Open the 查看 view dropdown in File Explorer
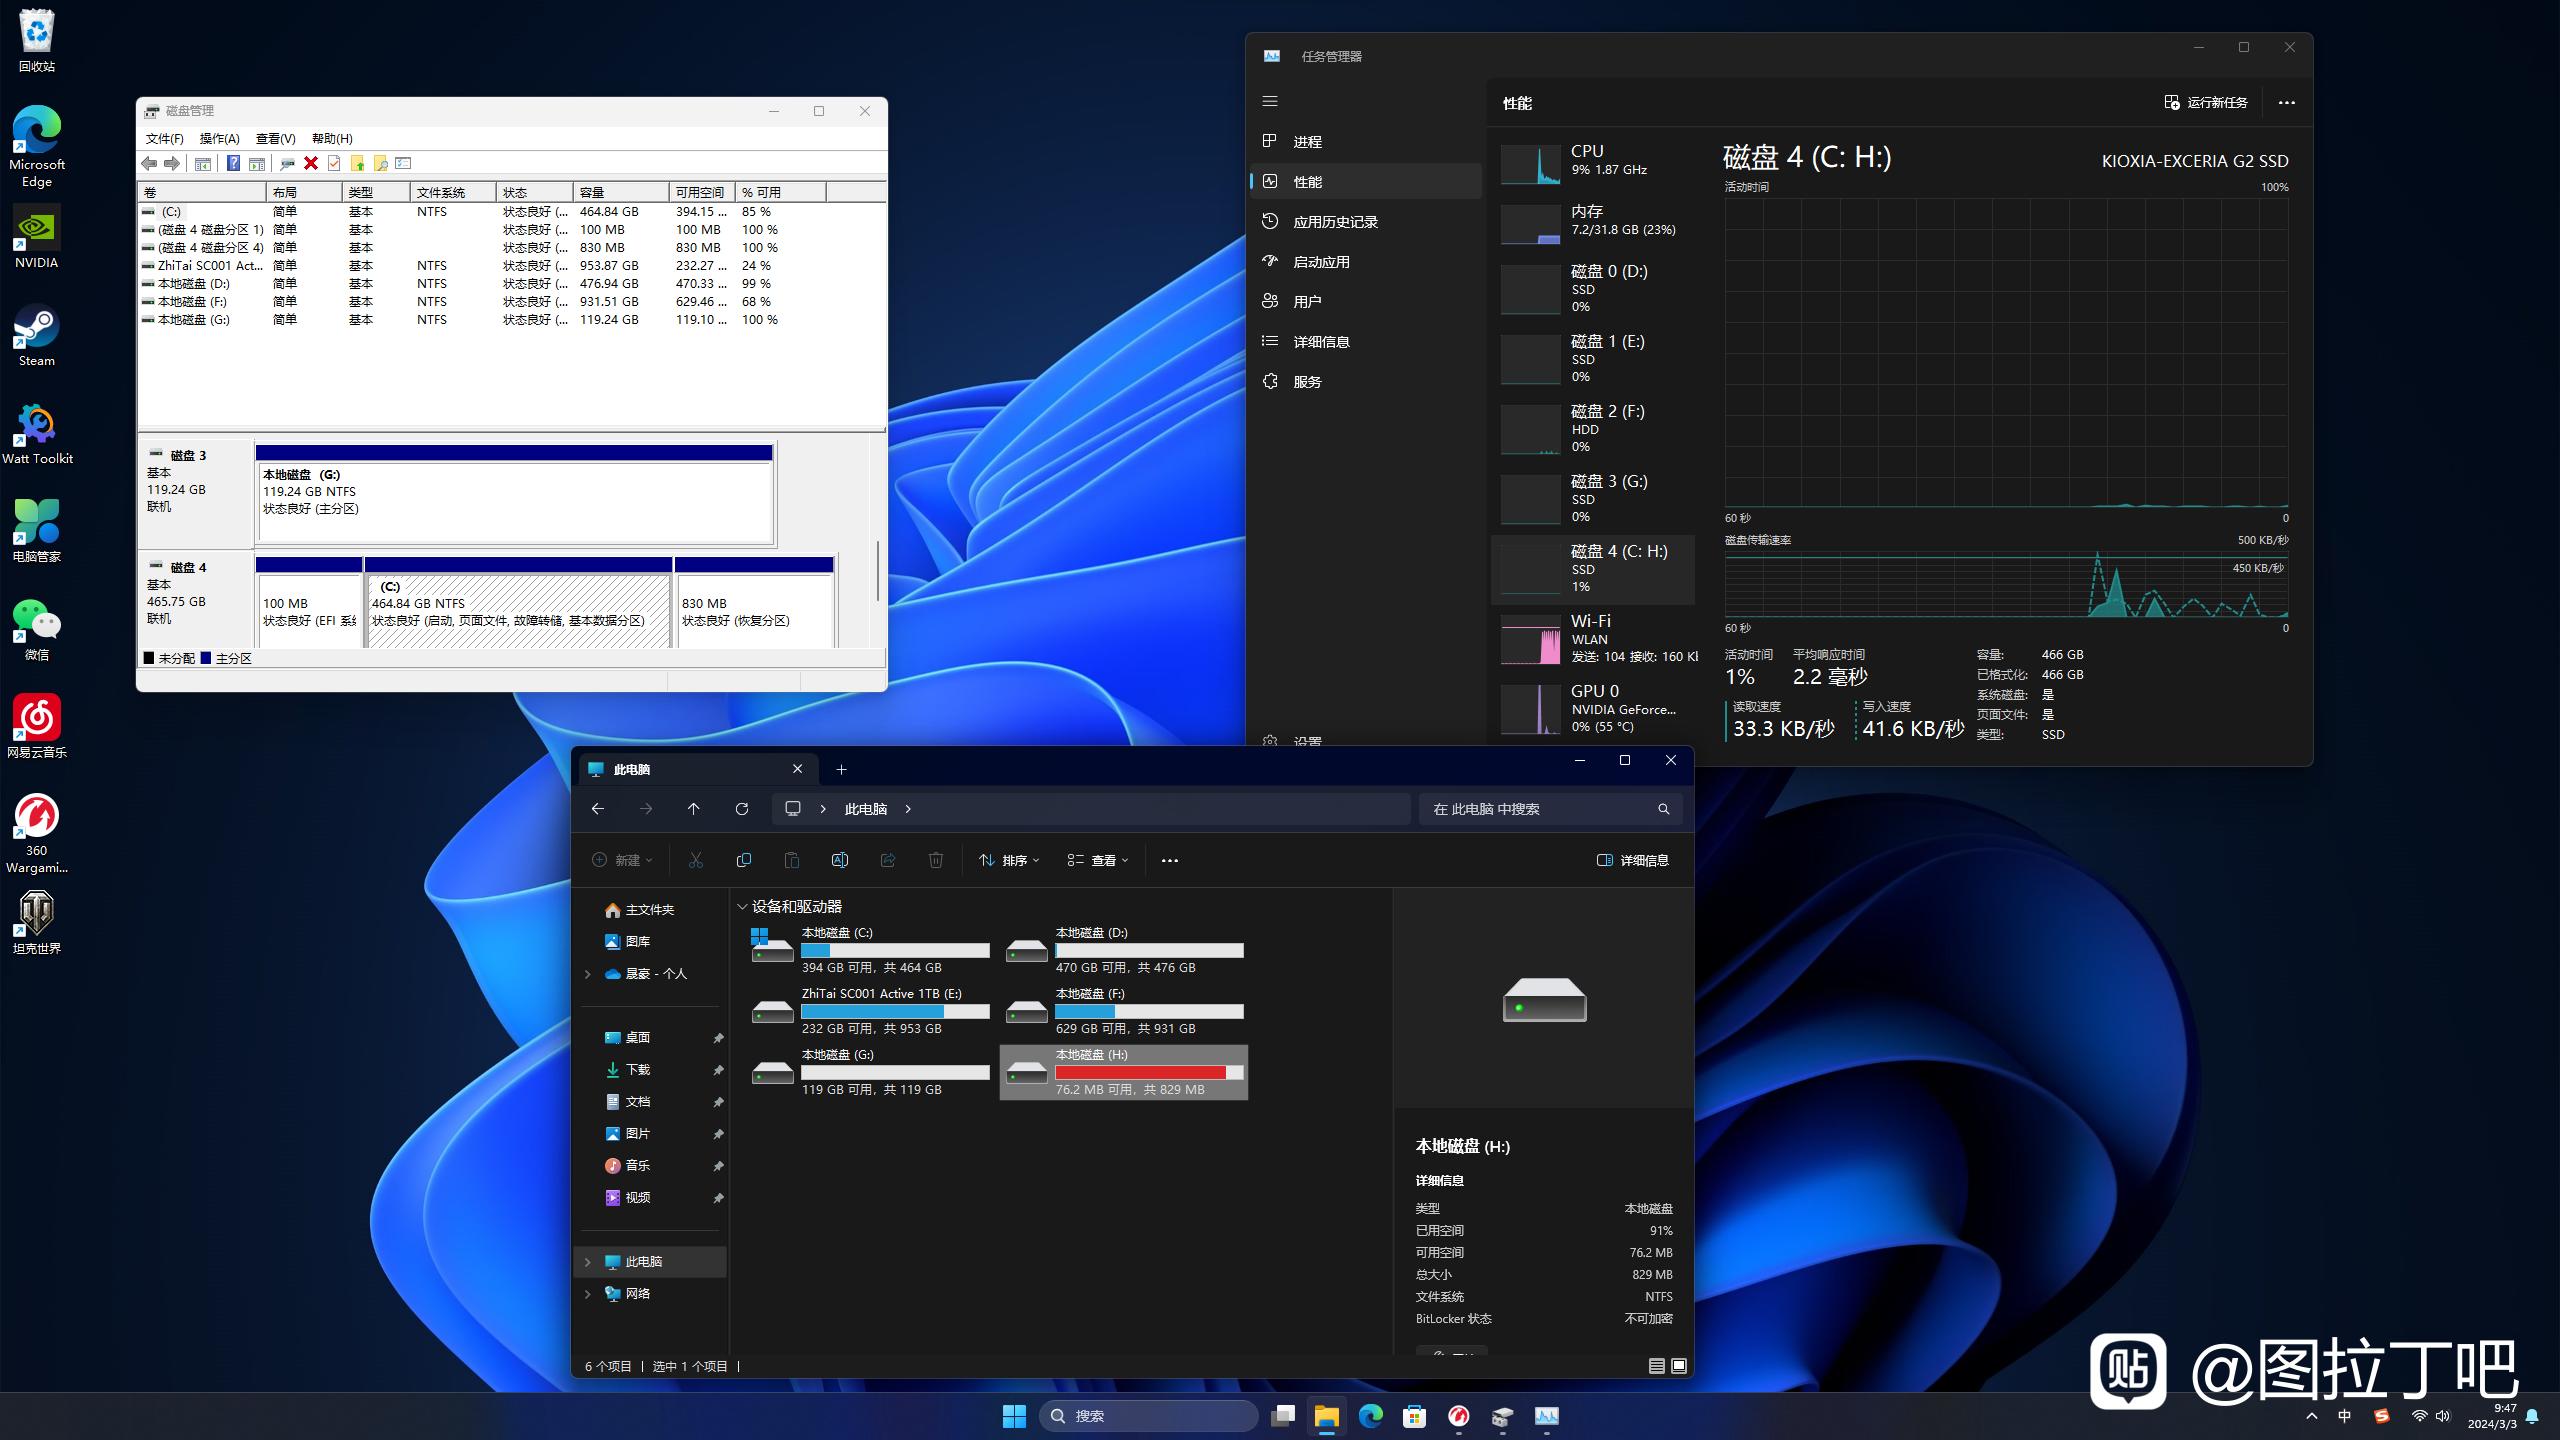The width and height of the screenshot is (2560, 1440). coord(1098,860)
